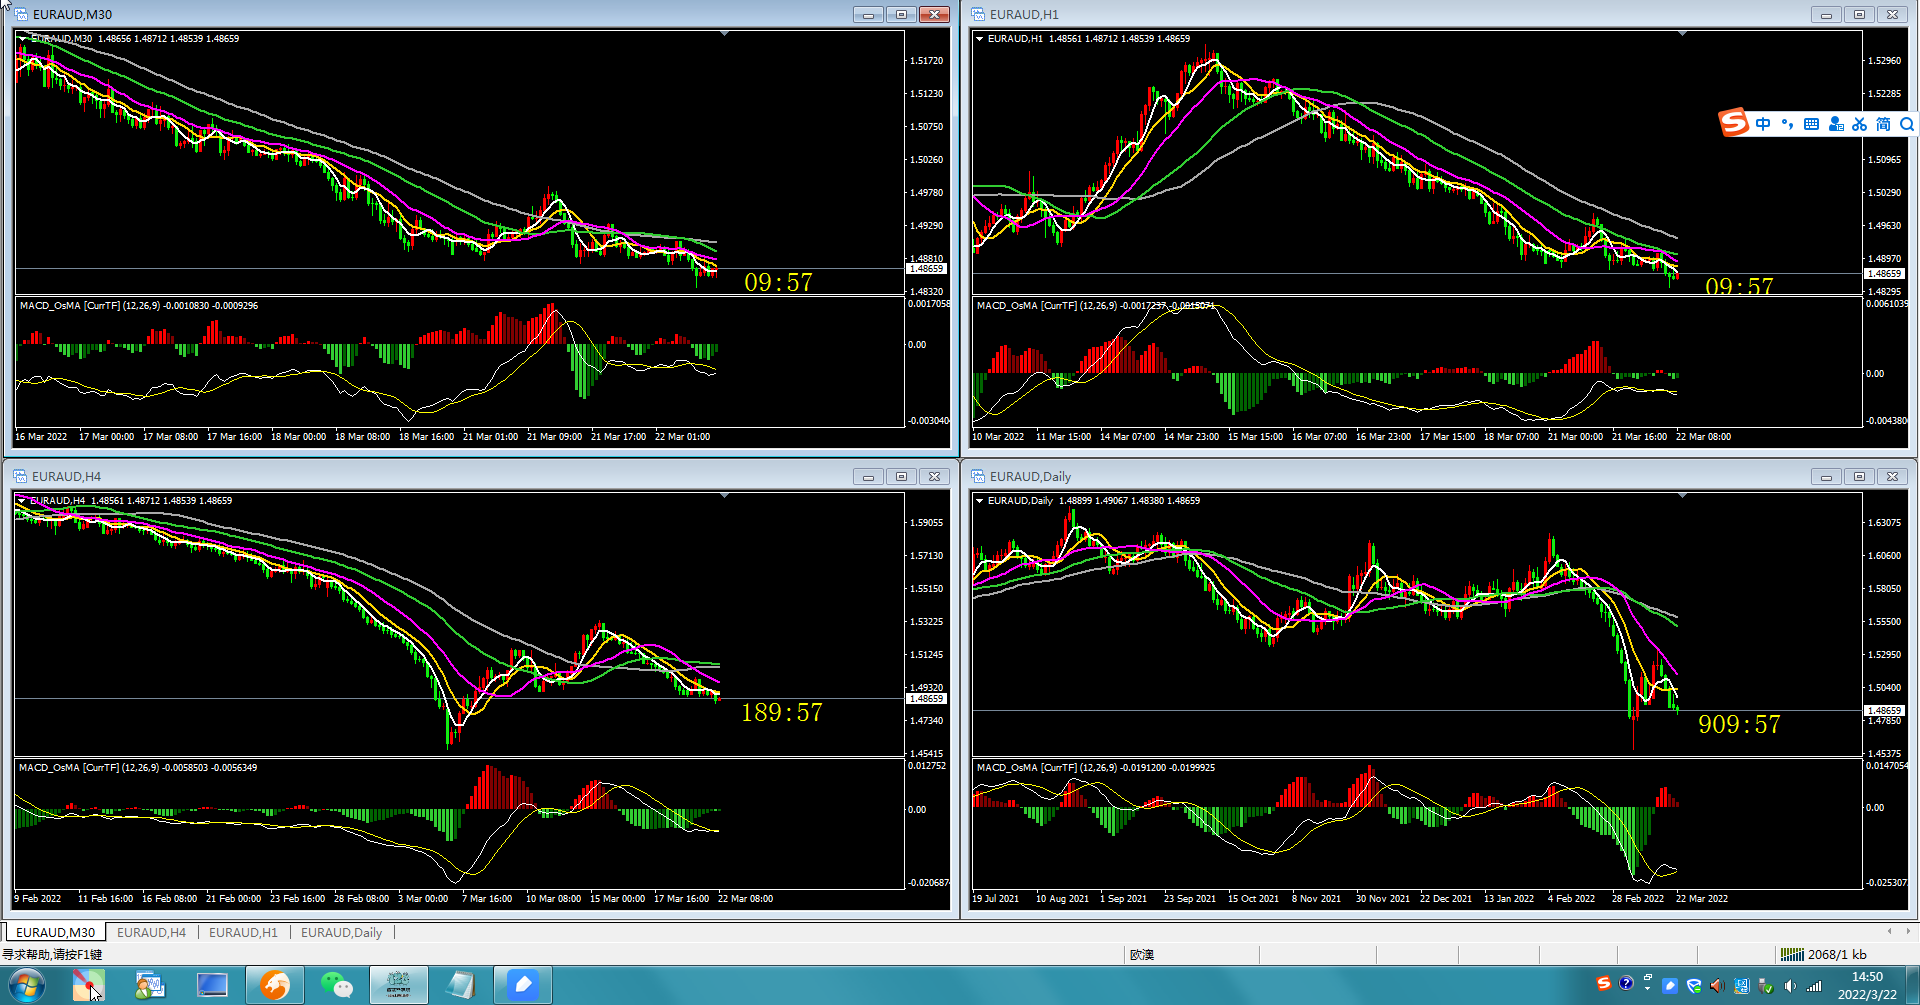Toggle simplified/traditional Chinese on Sogou bar
The image size is (1920, 1005).
(x=1883, y=124)
